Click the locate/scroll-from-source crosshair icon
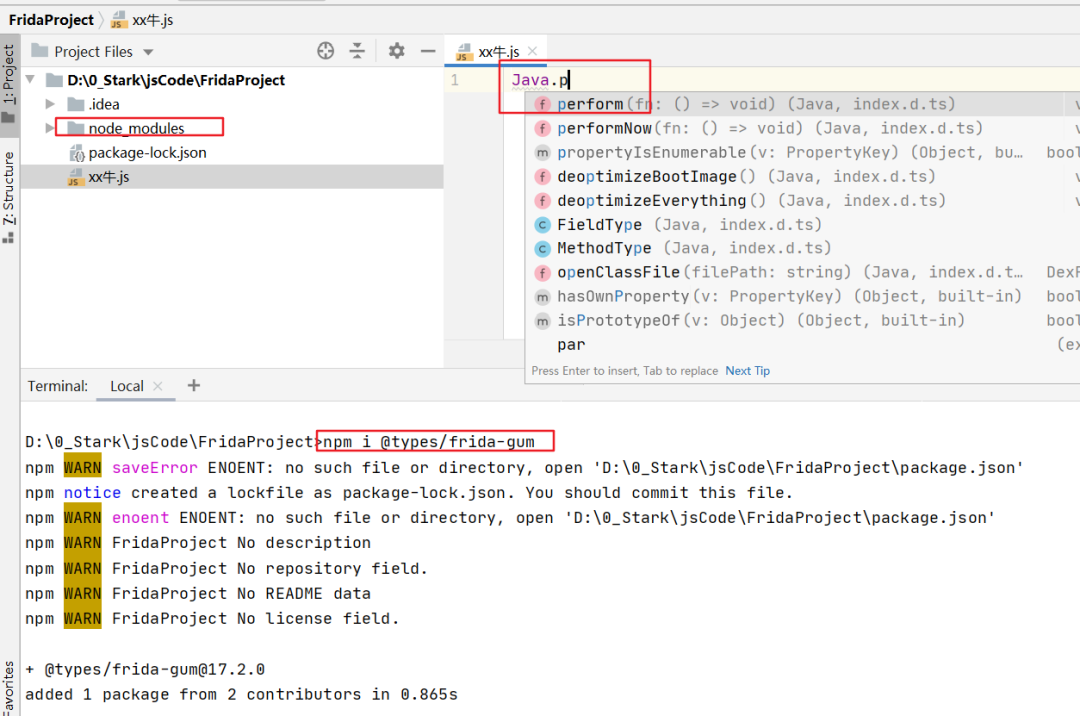 click(x=325, y=50)
